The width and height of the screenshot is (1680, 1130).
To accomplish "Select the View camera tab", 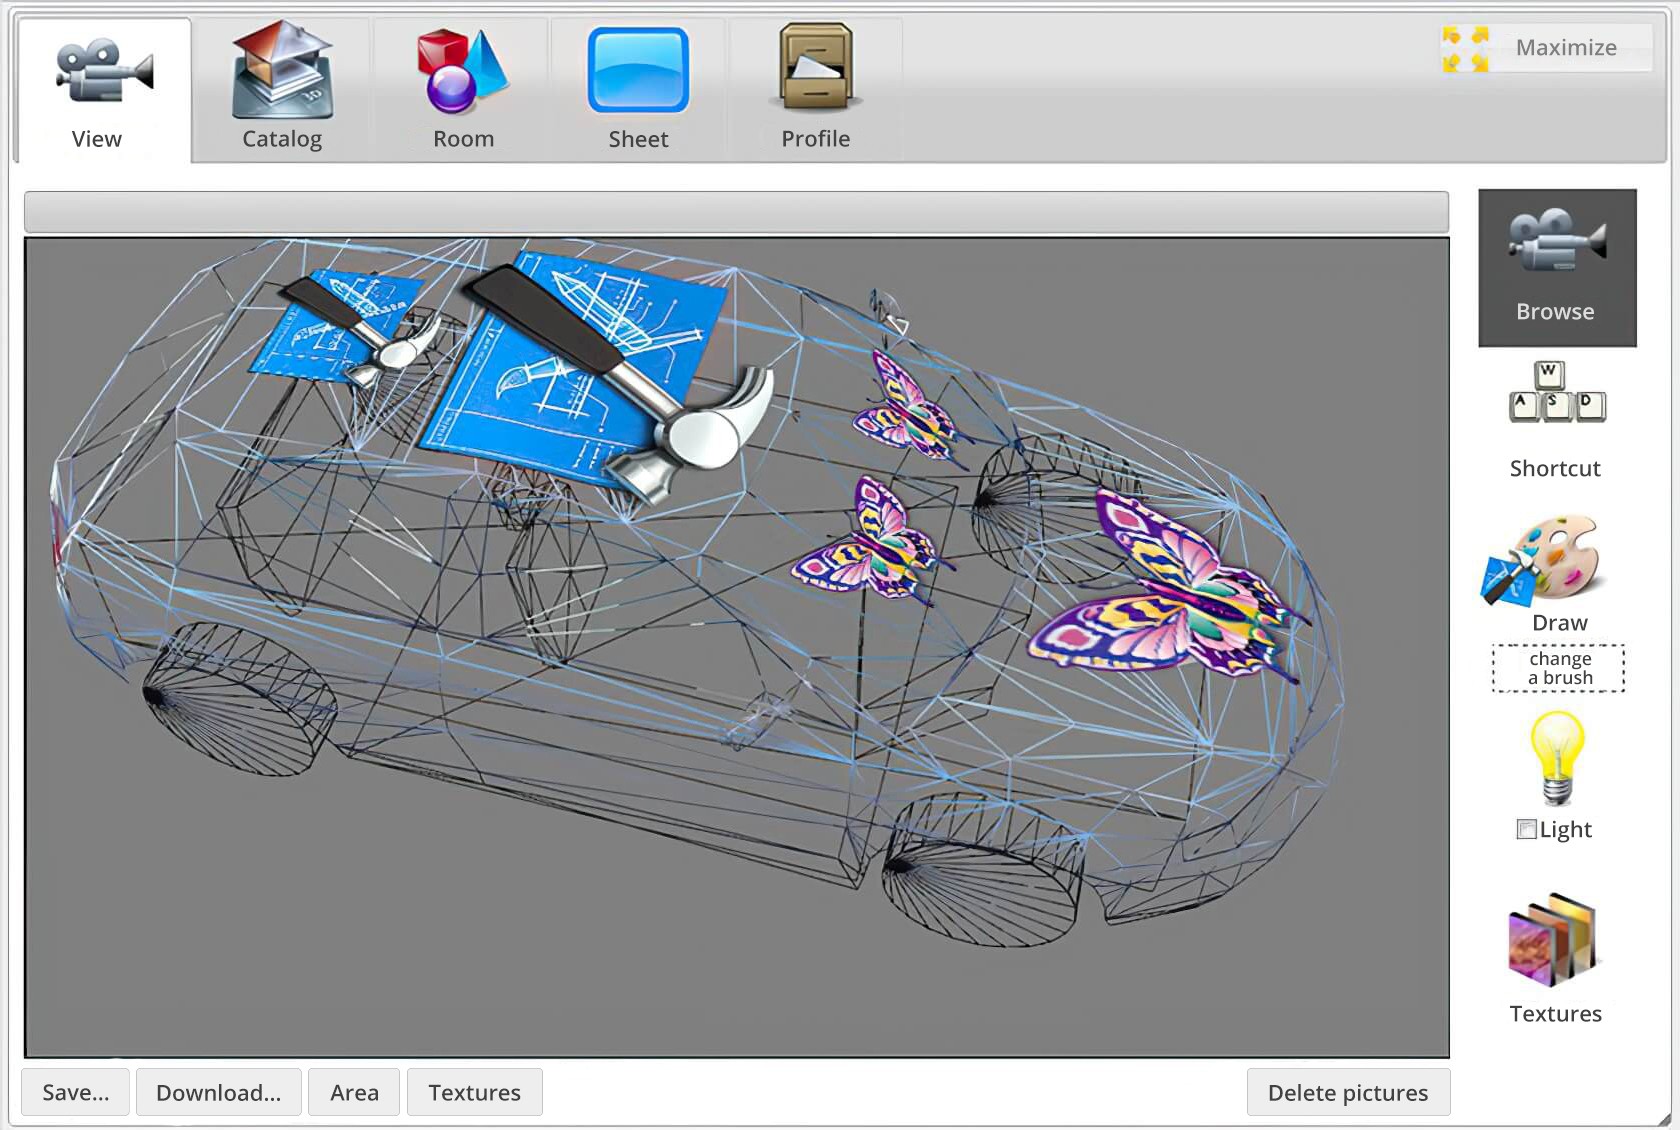I will 102,92.
